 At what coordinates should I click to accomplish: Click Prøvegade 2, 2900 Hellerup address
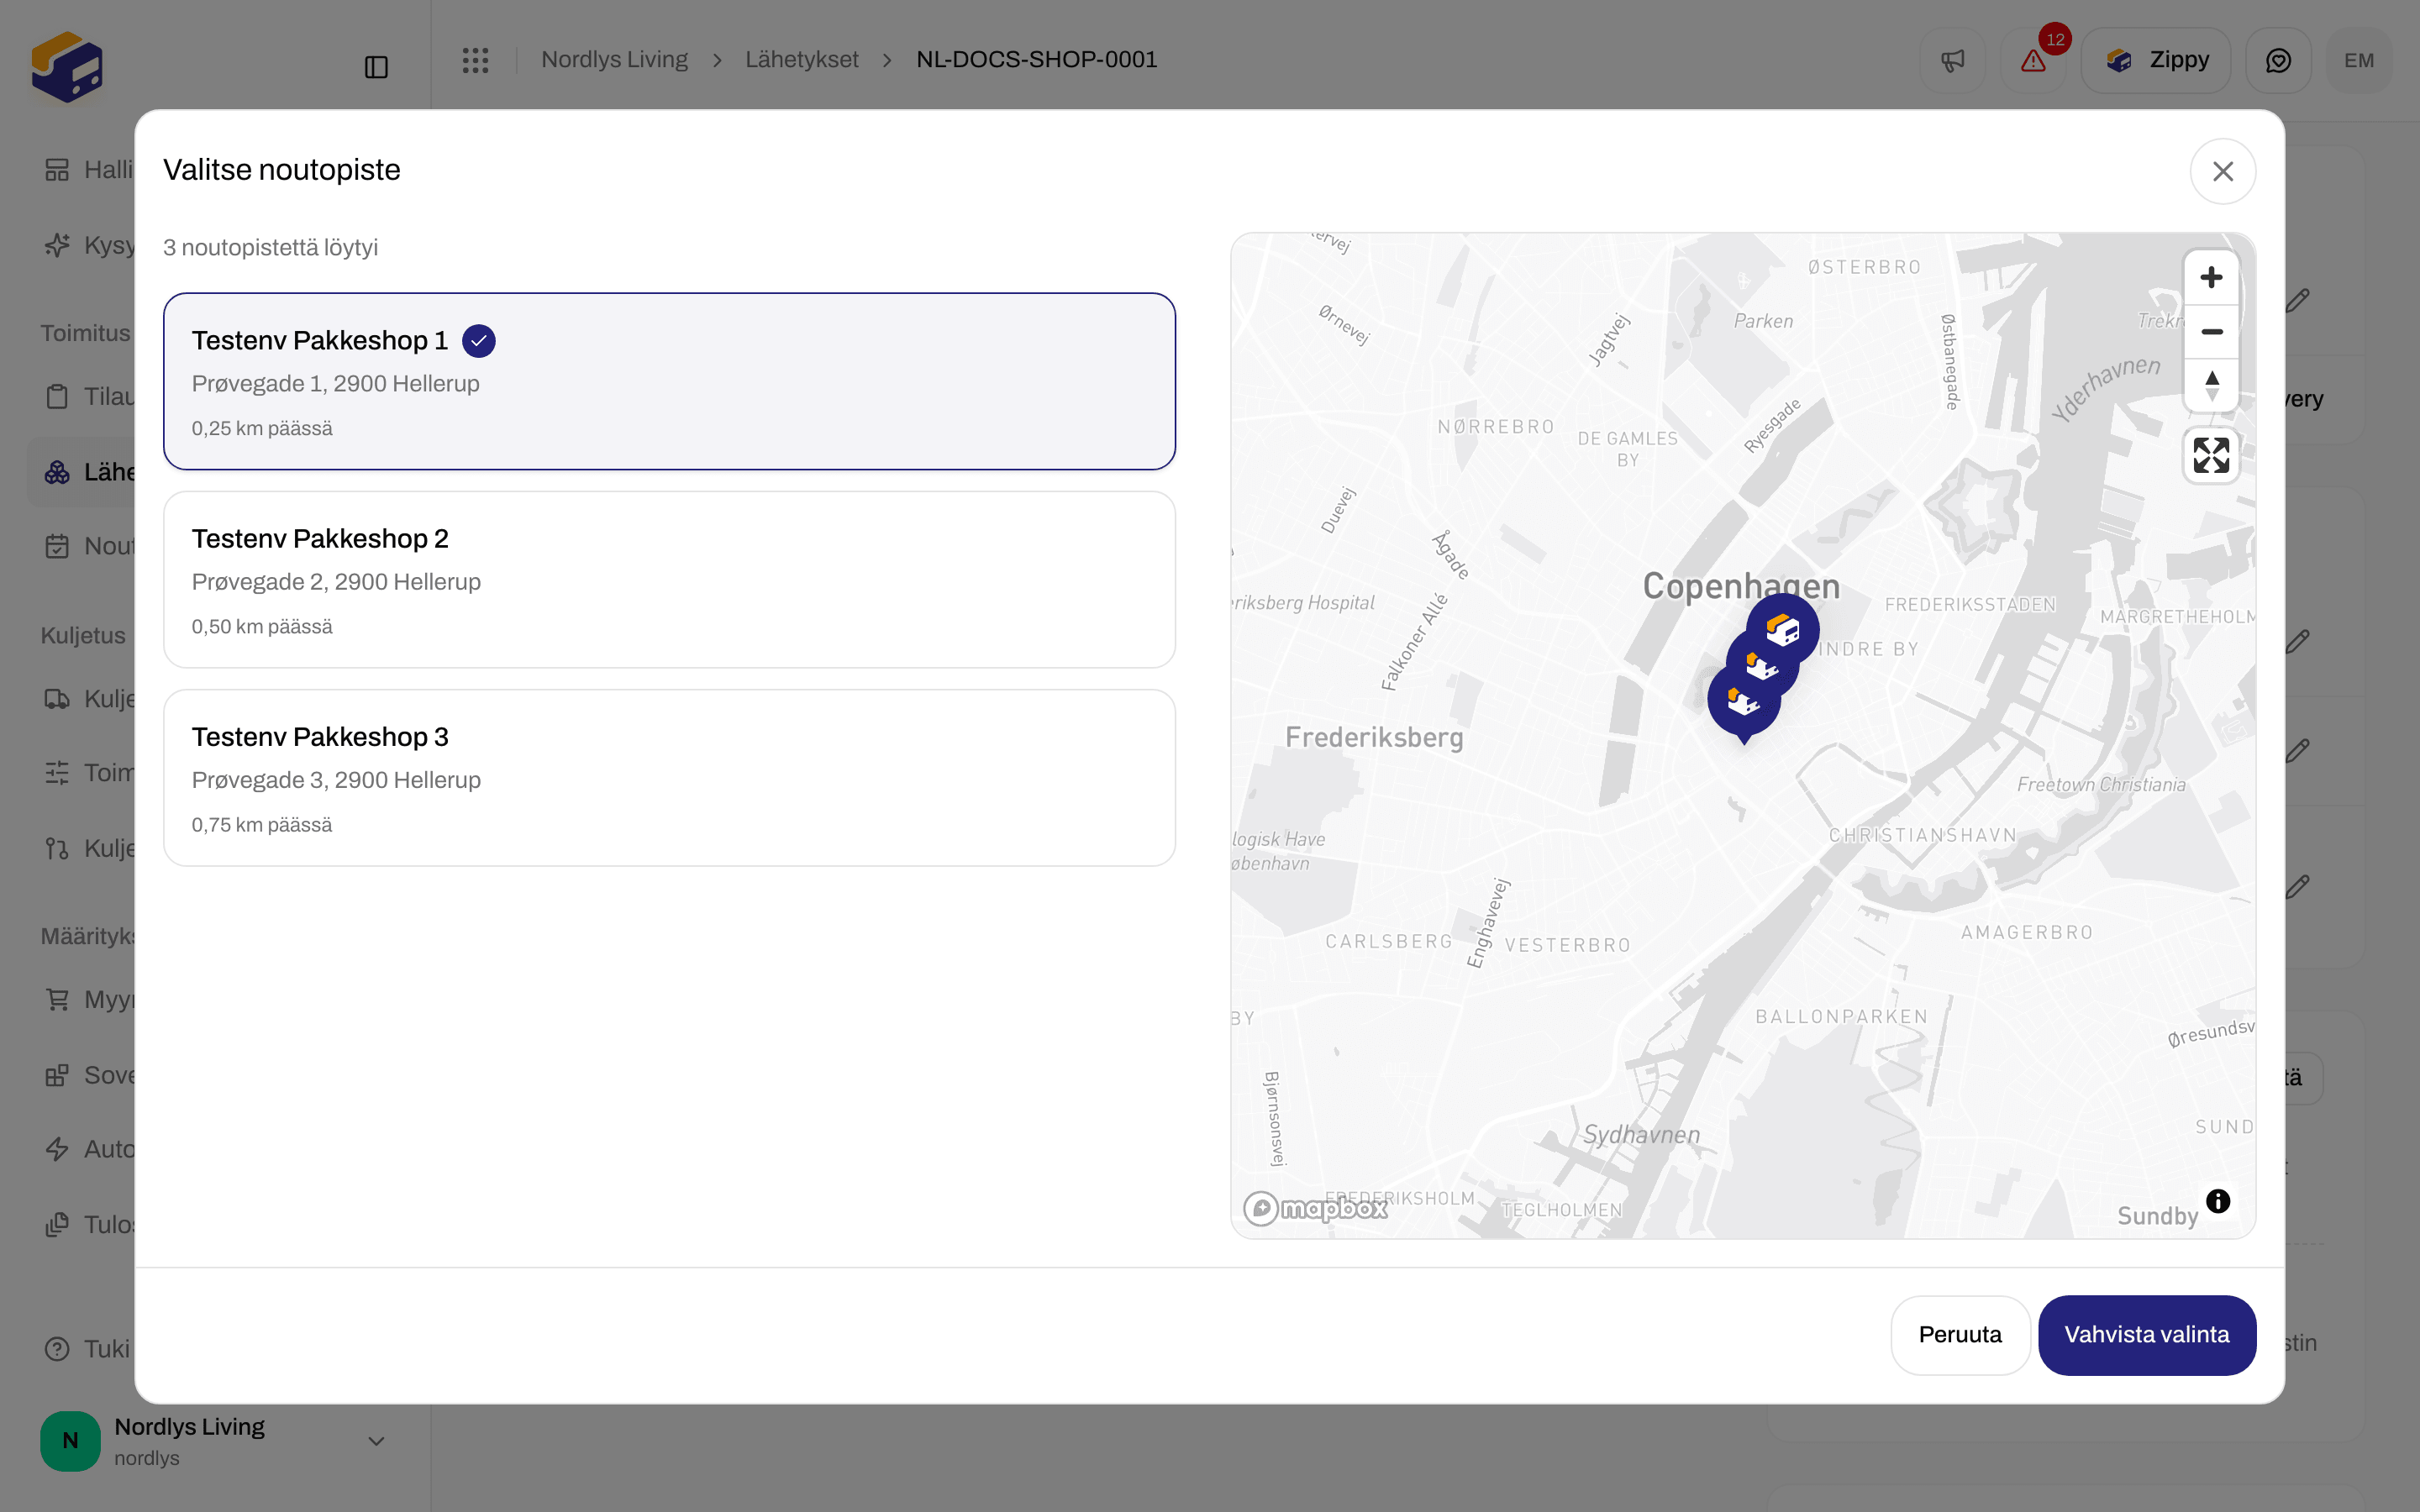[x=336, y=582]
